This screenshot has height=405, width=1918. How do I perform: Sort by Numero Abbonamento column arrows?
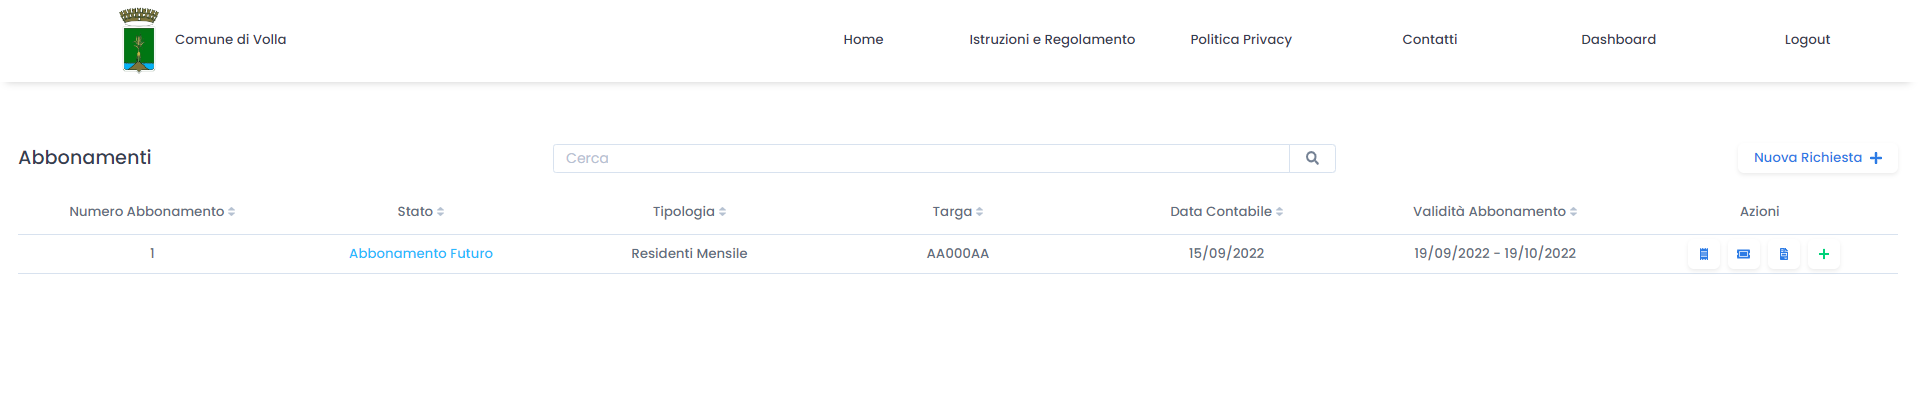click(231, 212)
